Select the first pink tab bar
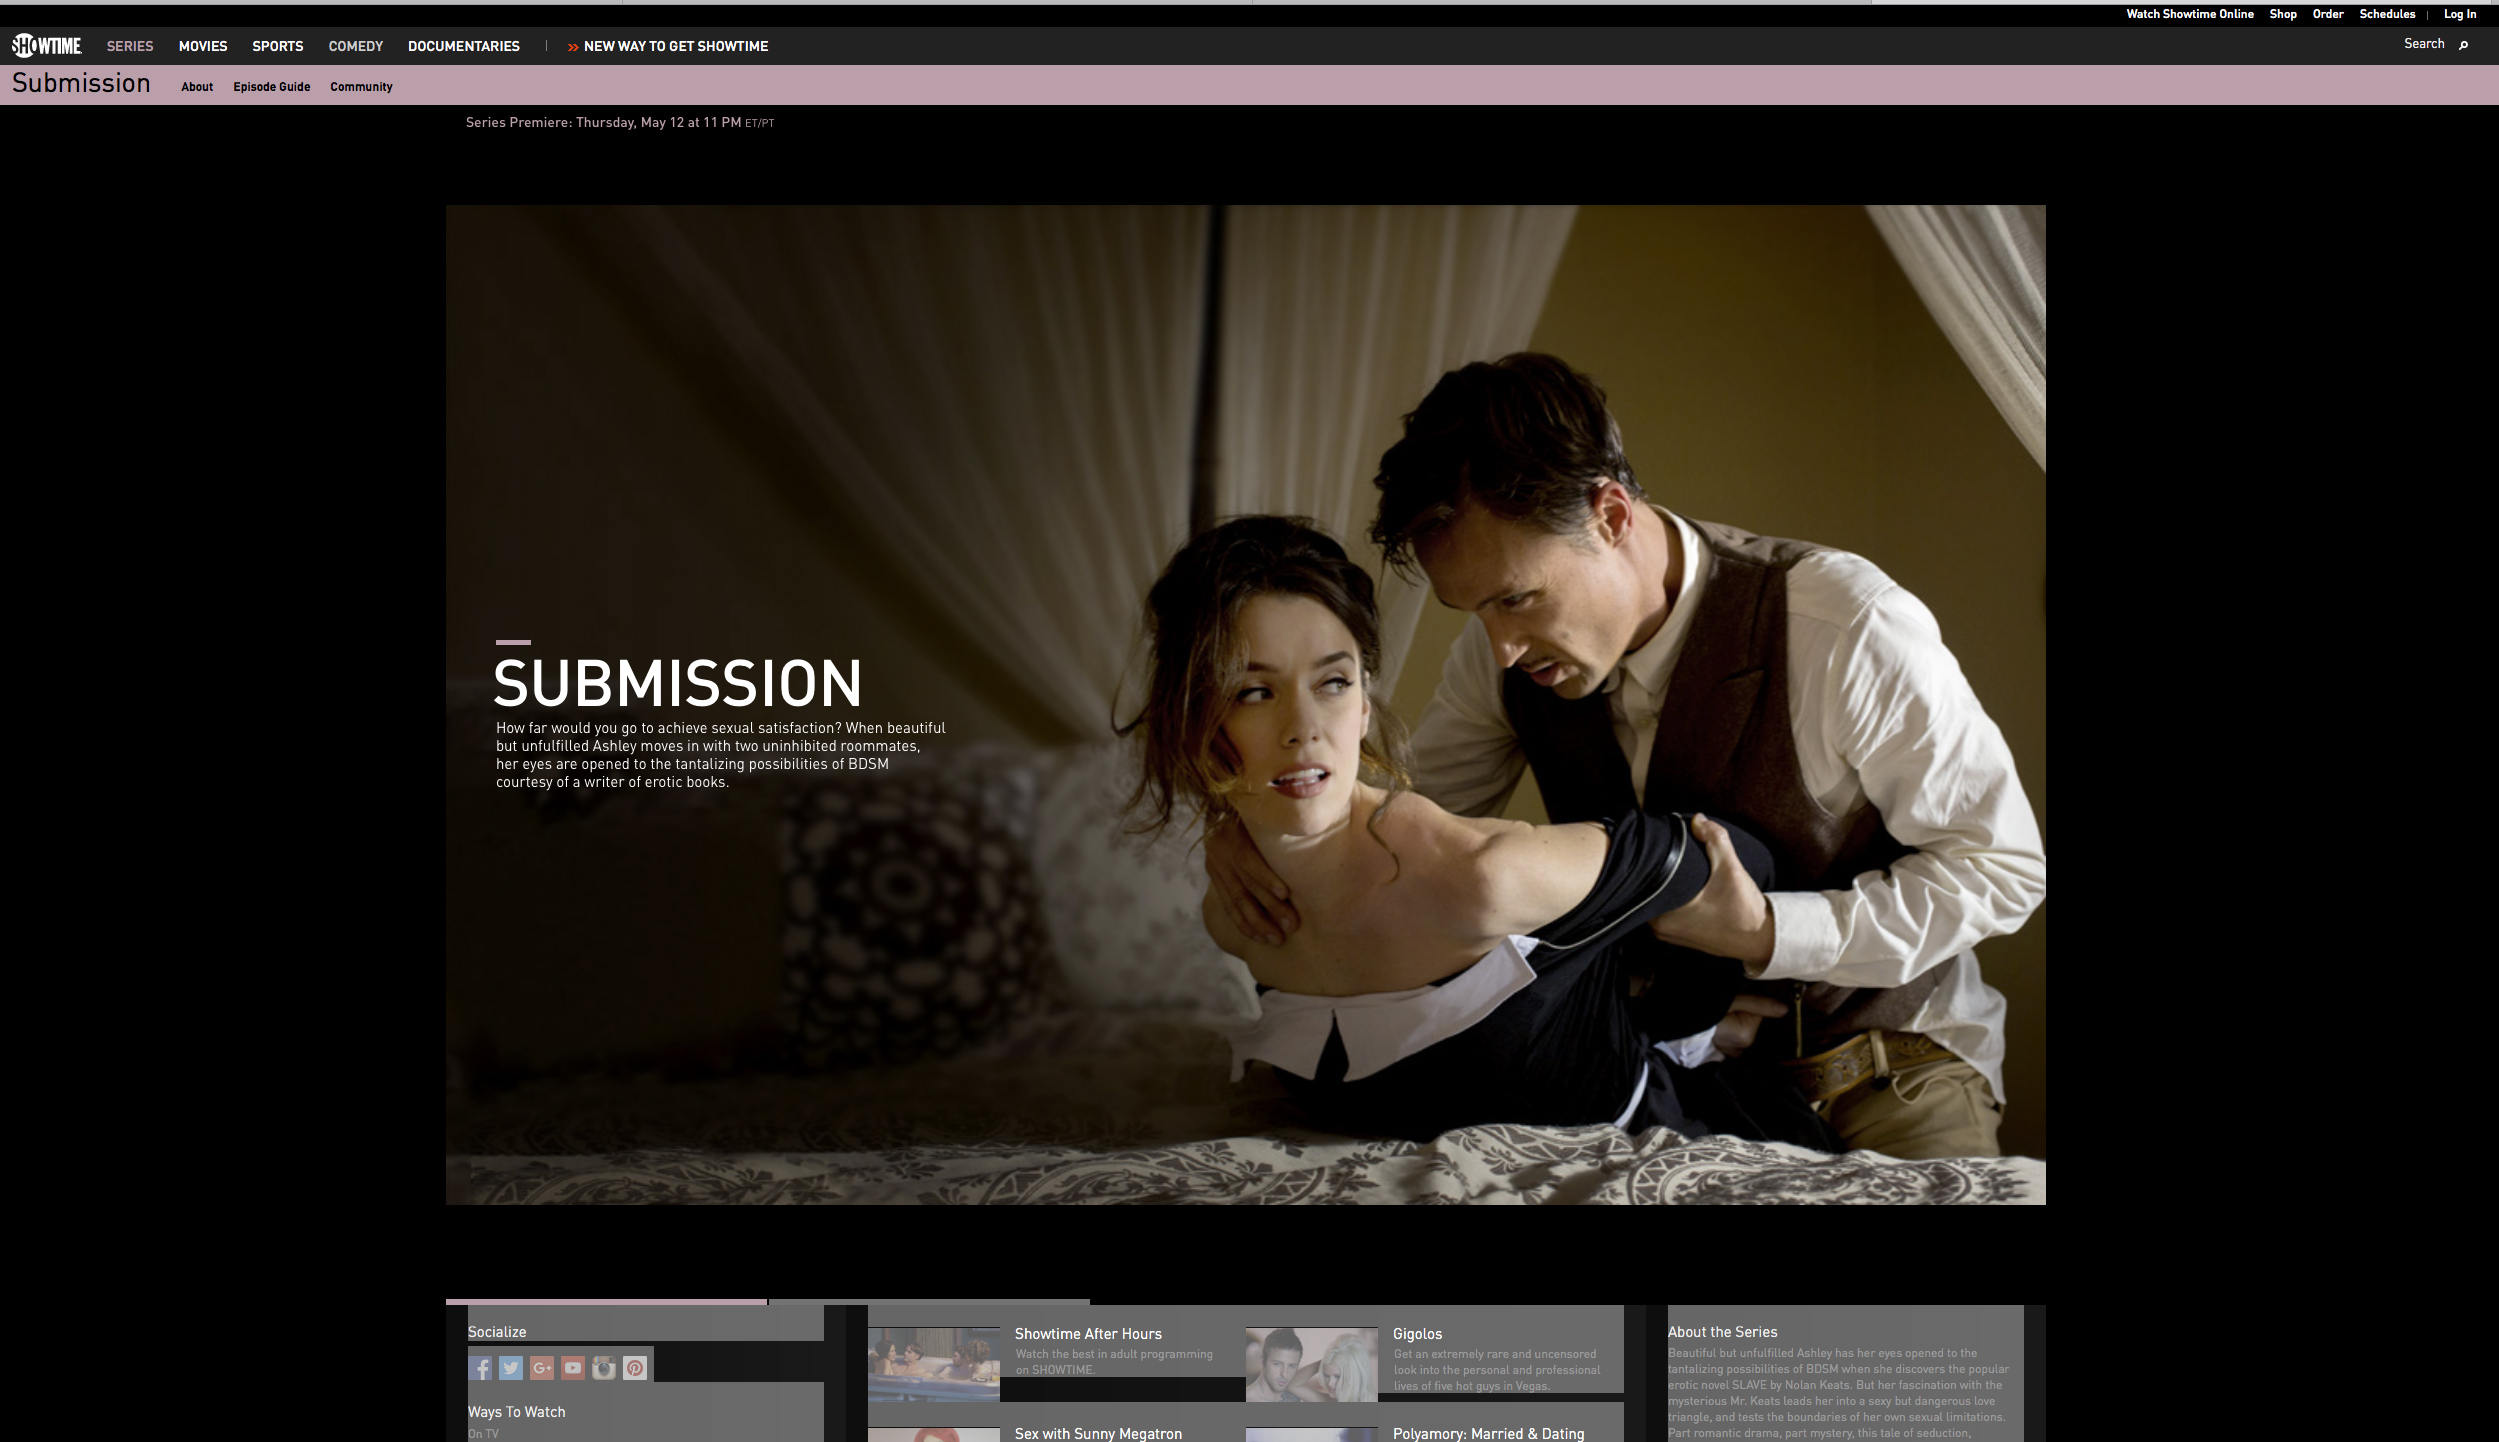 (606, 1302)
